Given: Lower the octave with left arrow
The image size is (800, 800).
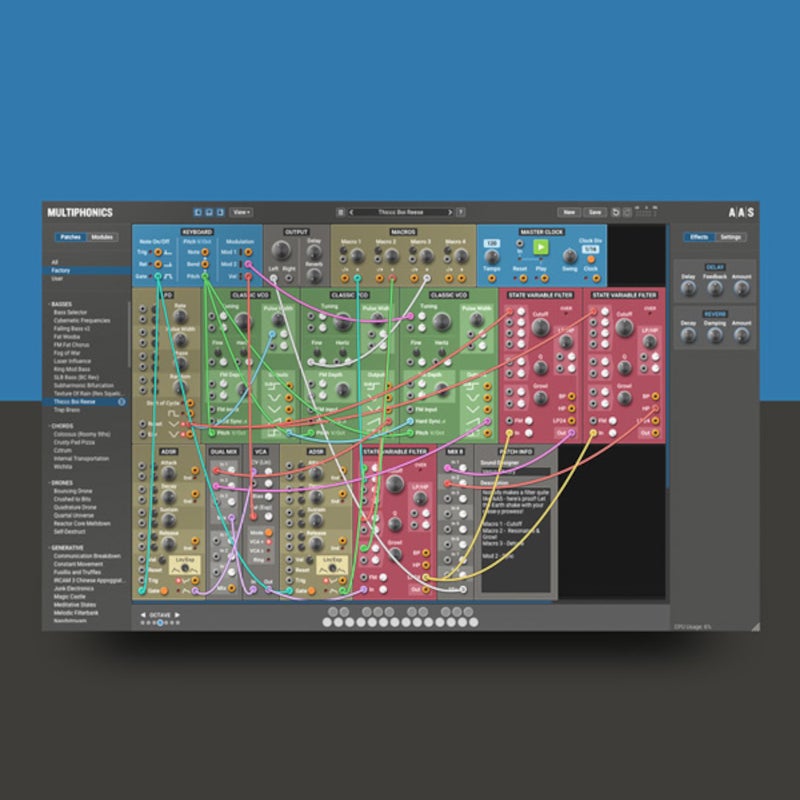Looking at the screenshot, I should pyautogui.click(x=143, y=615).
